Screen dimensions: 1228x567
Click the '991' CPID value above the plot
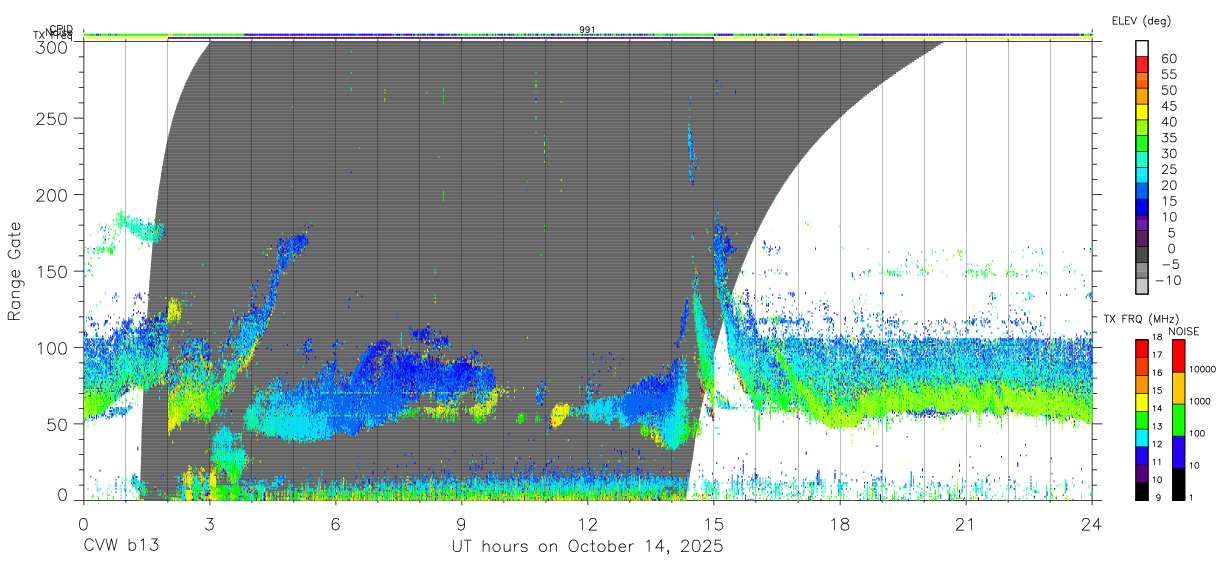click(588, 29)
